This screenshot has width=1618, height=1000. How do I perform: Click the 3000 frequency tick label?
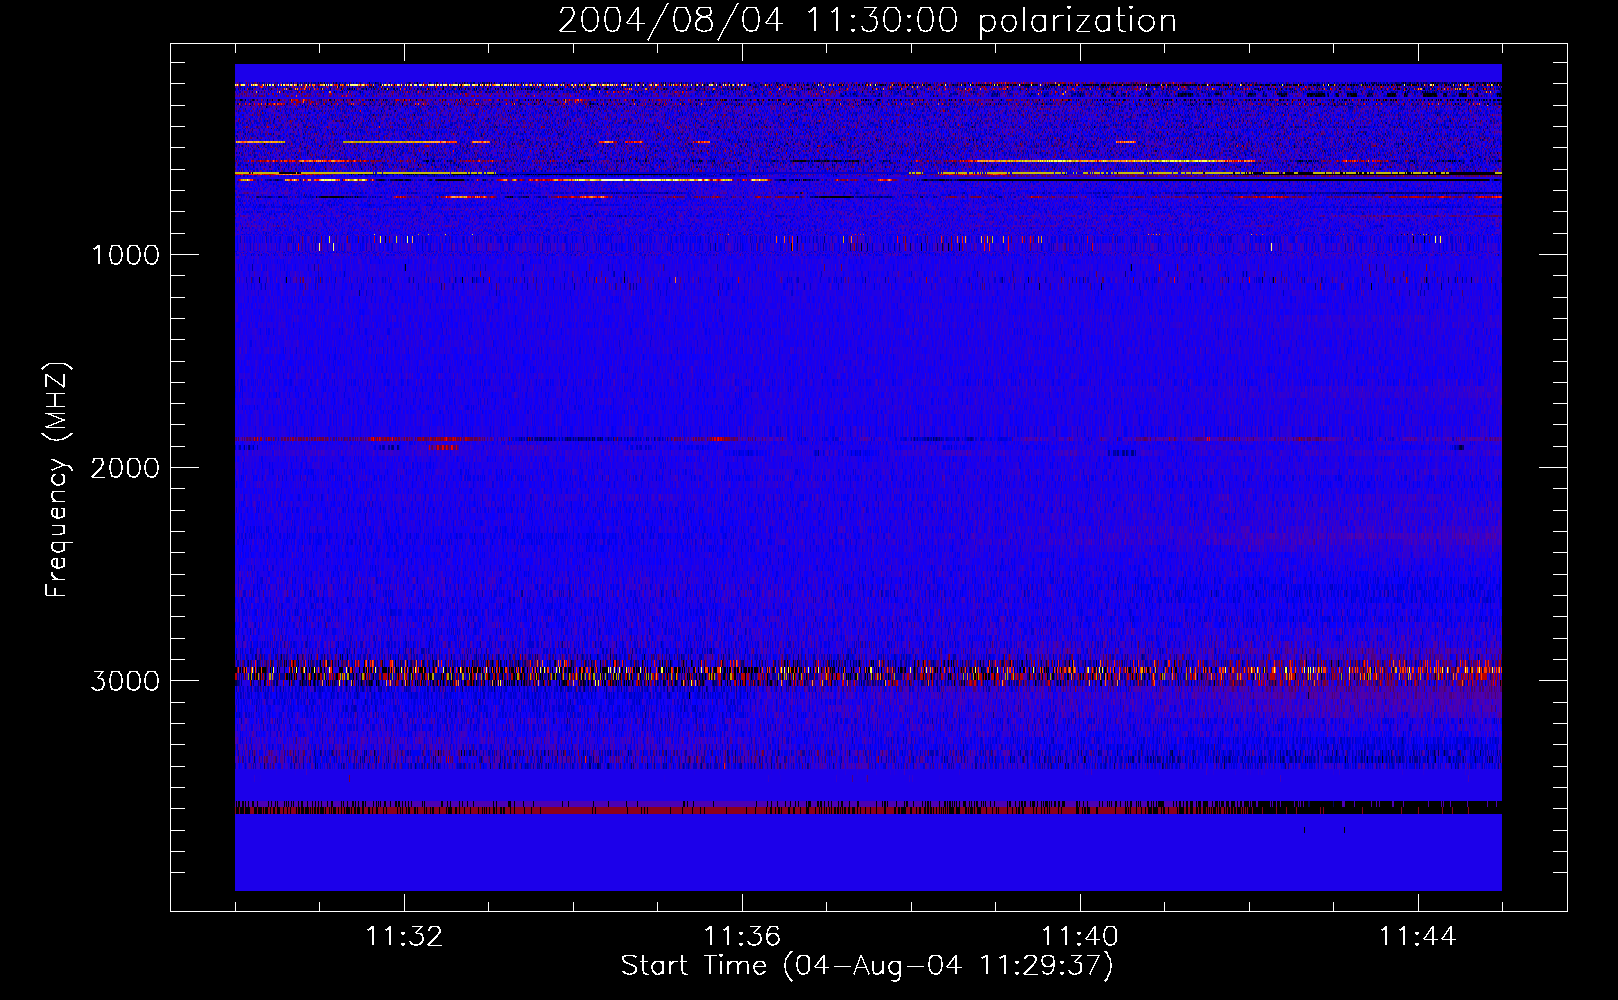point(125,681)
